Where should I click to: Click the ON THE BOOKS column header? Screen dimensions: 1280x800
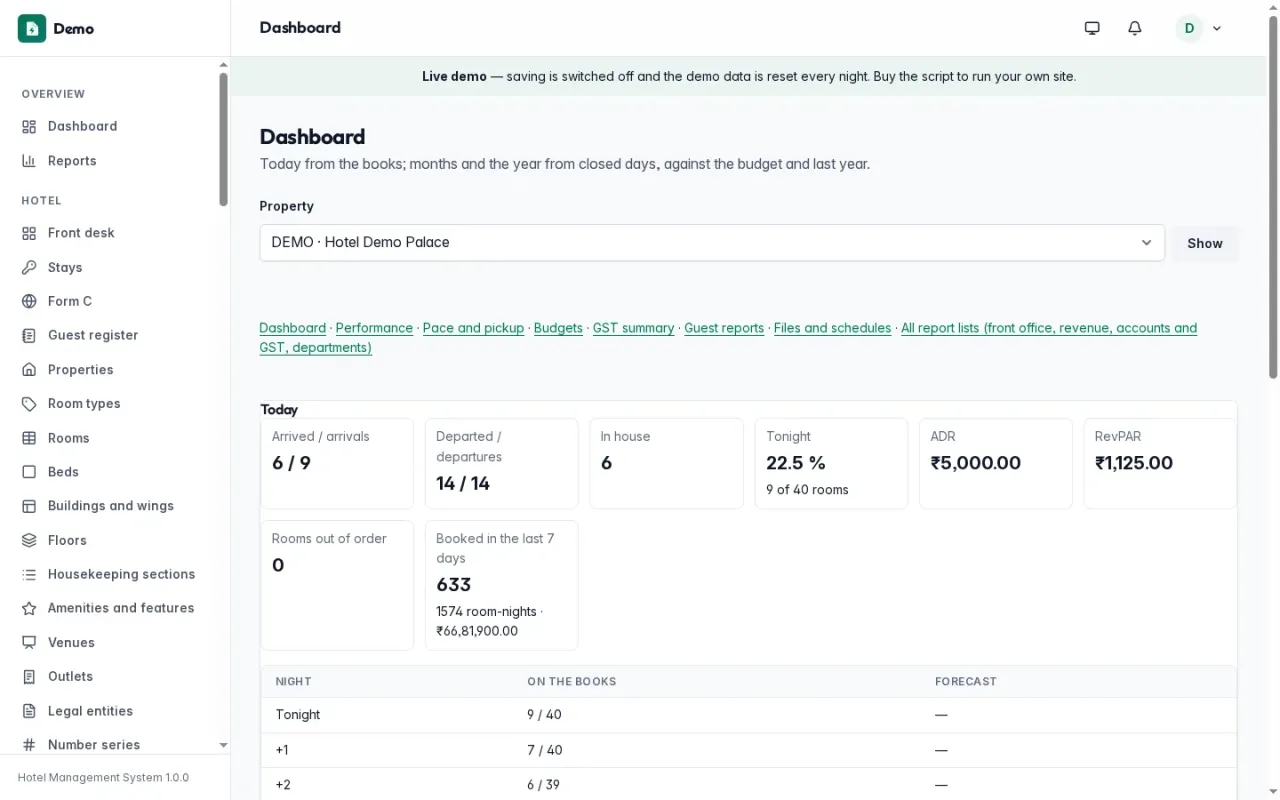(572, 682)
